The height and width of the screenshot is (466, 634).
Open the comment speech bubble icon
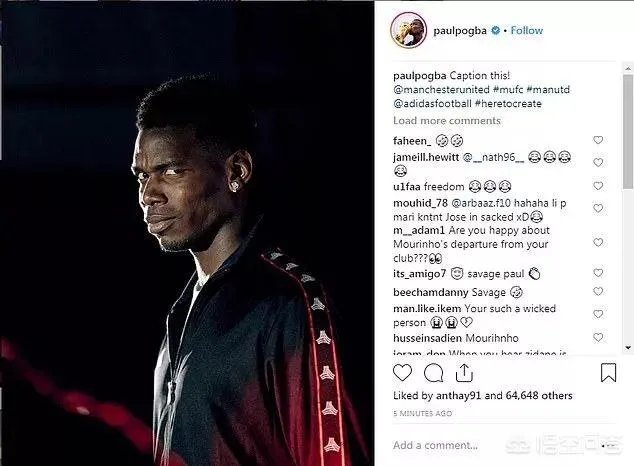(433, 373)
